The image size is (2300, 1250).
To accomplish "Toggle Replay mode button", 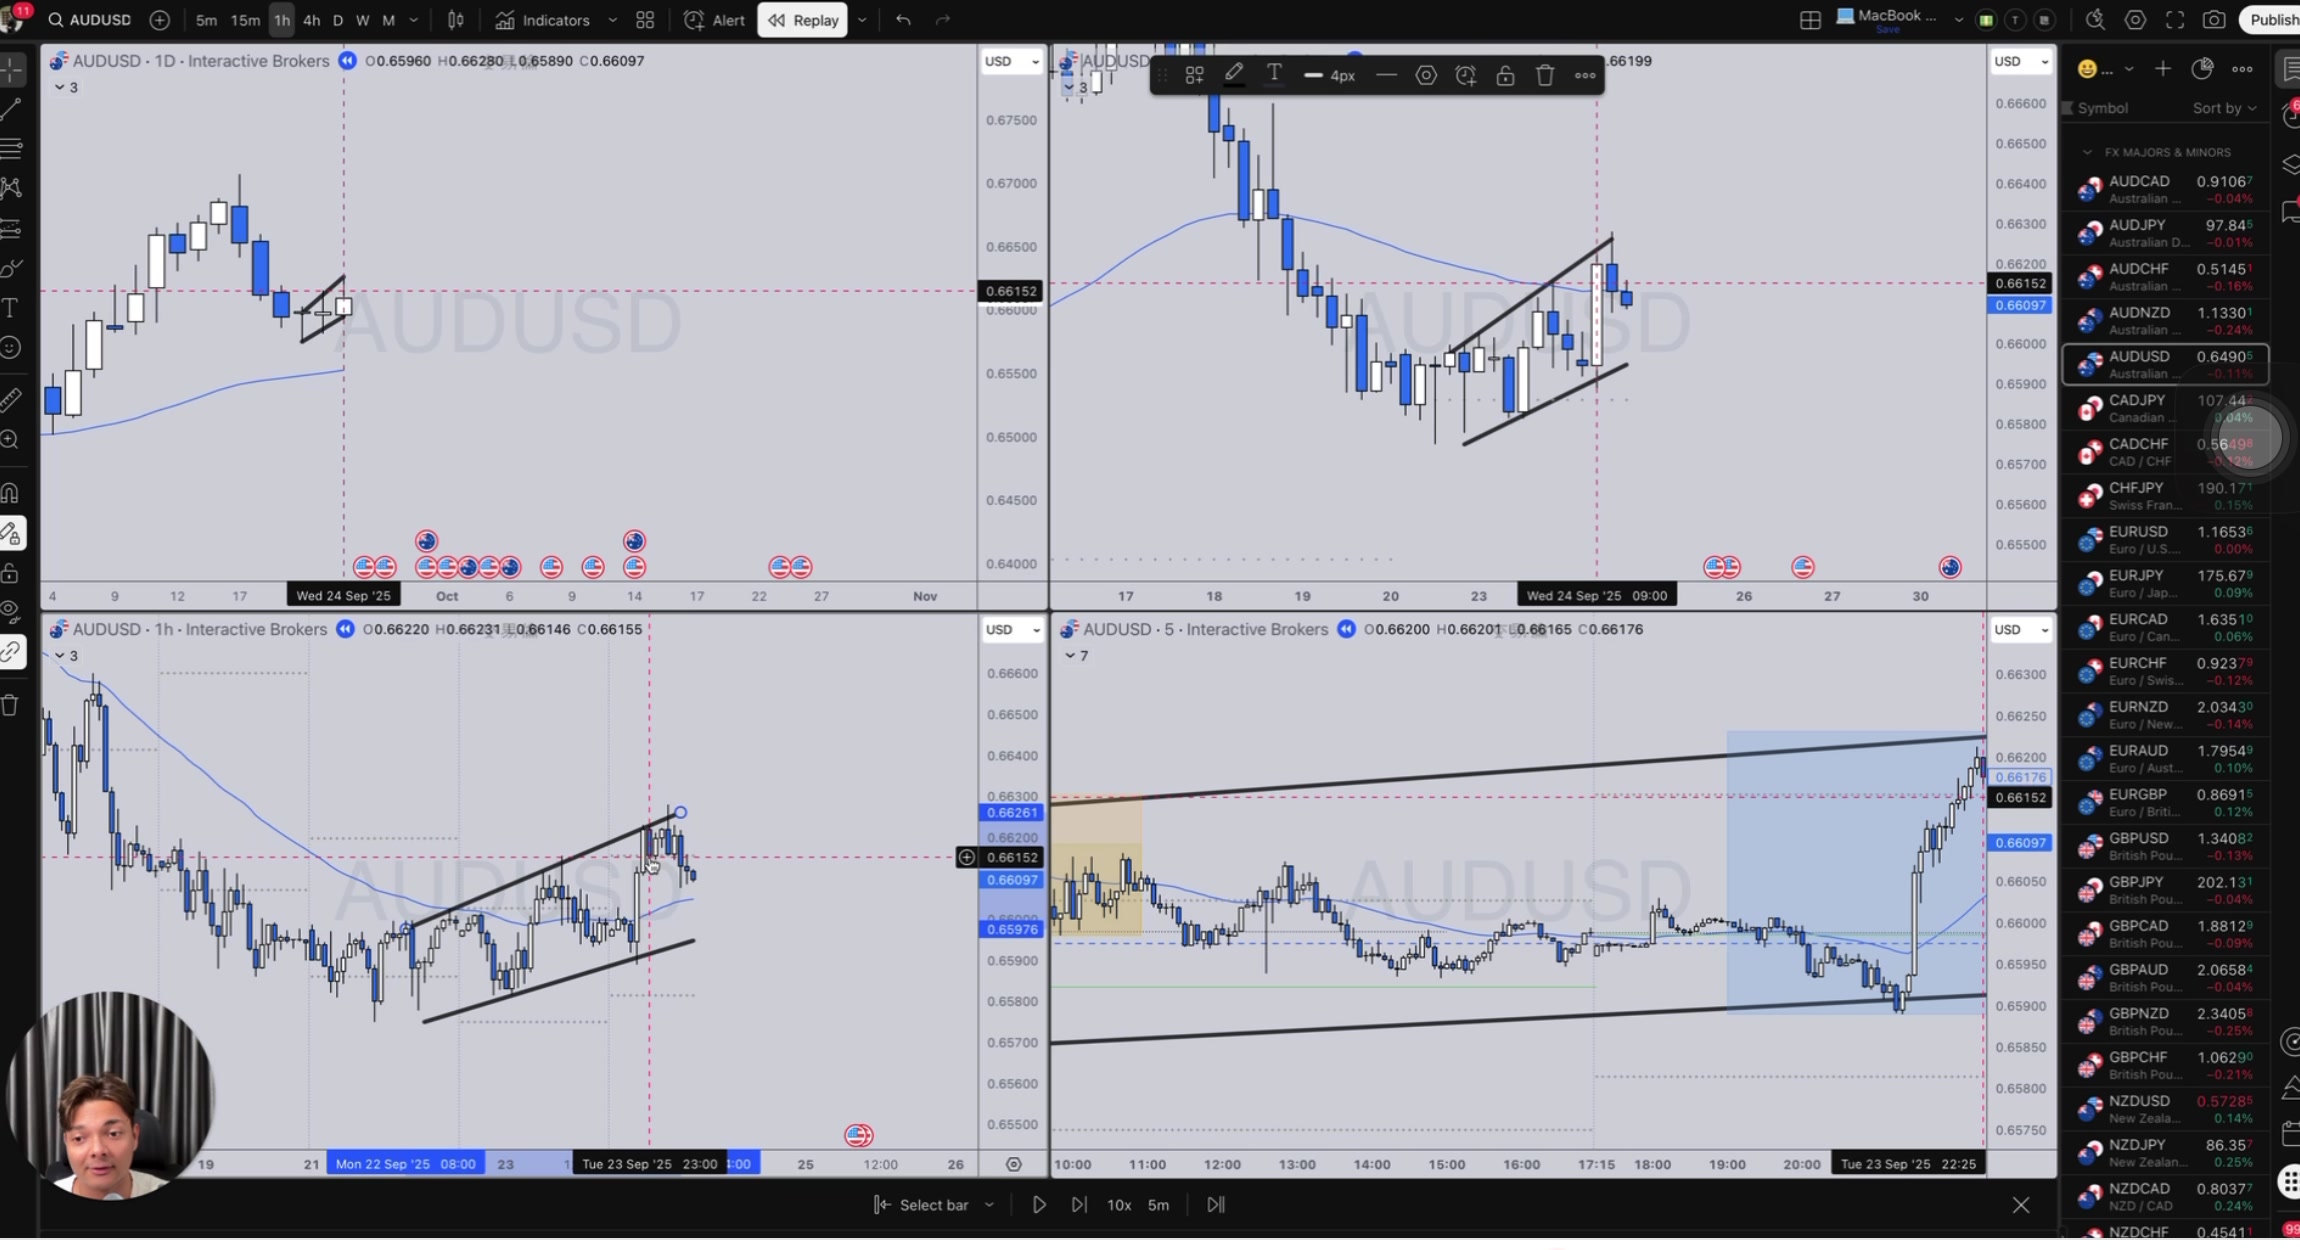I will pyautogui.click(x=803, y=20).
